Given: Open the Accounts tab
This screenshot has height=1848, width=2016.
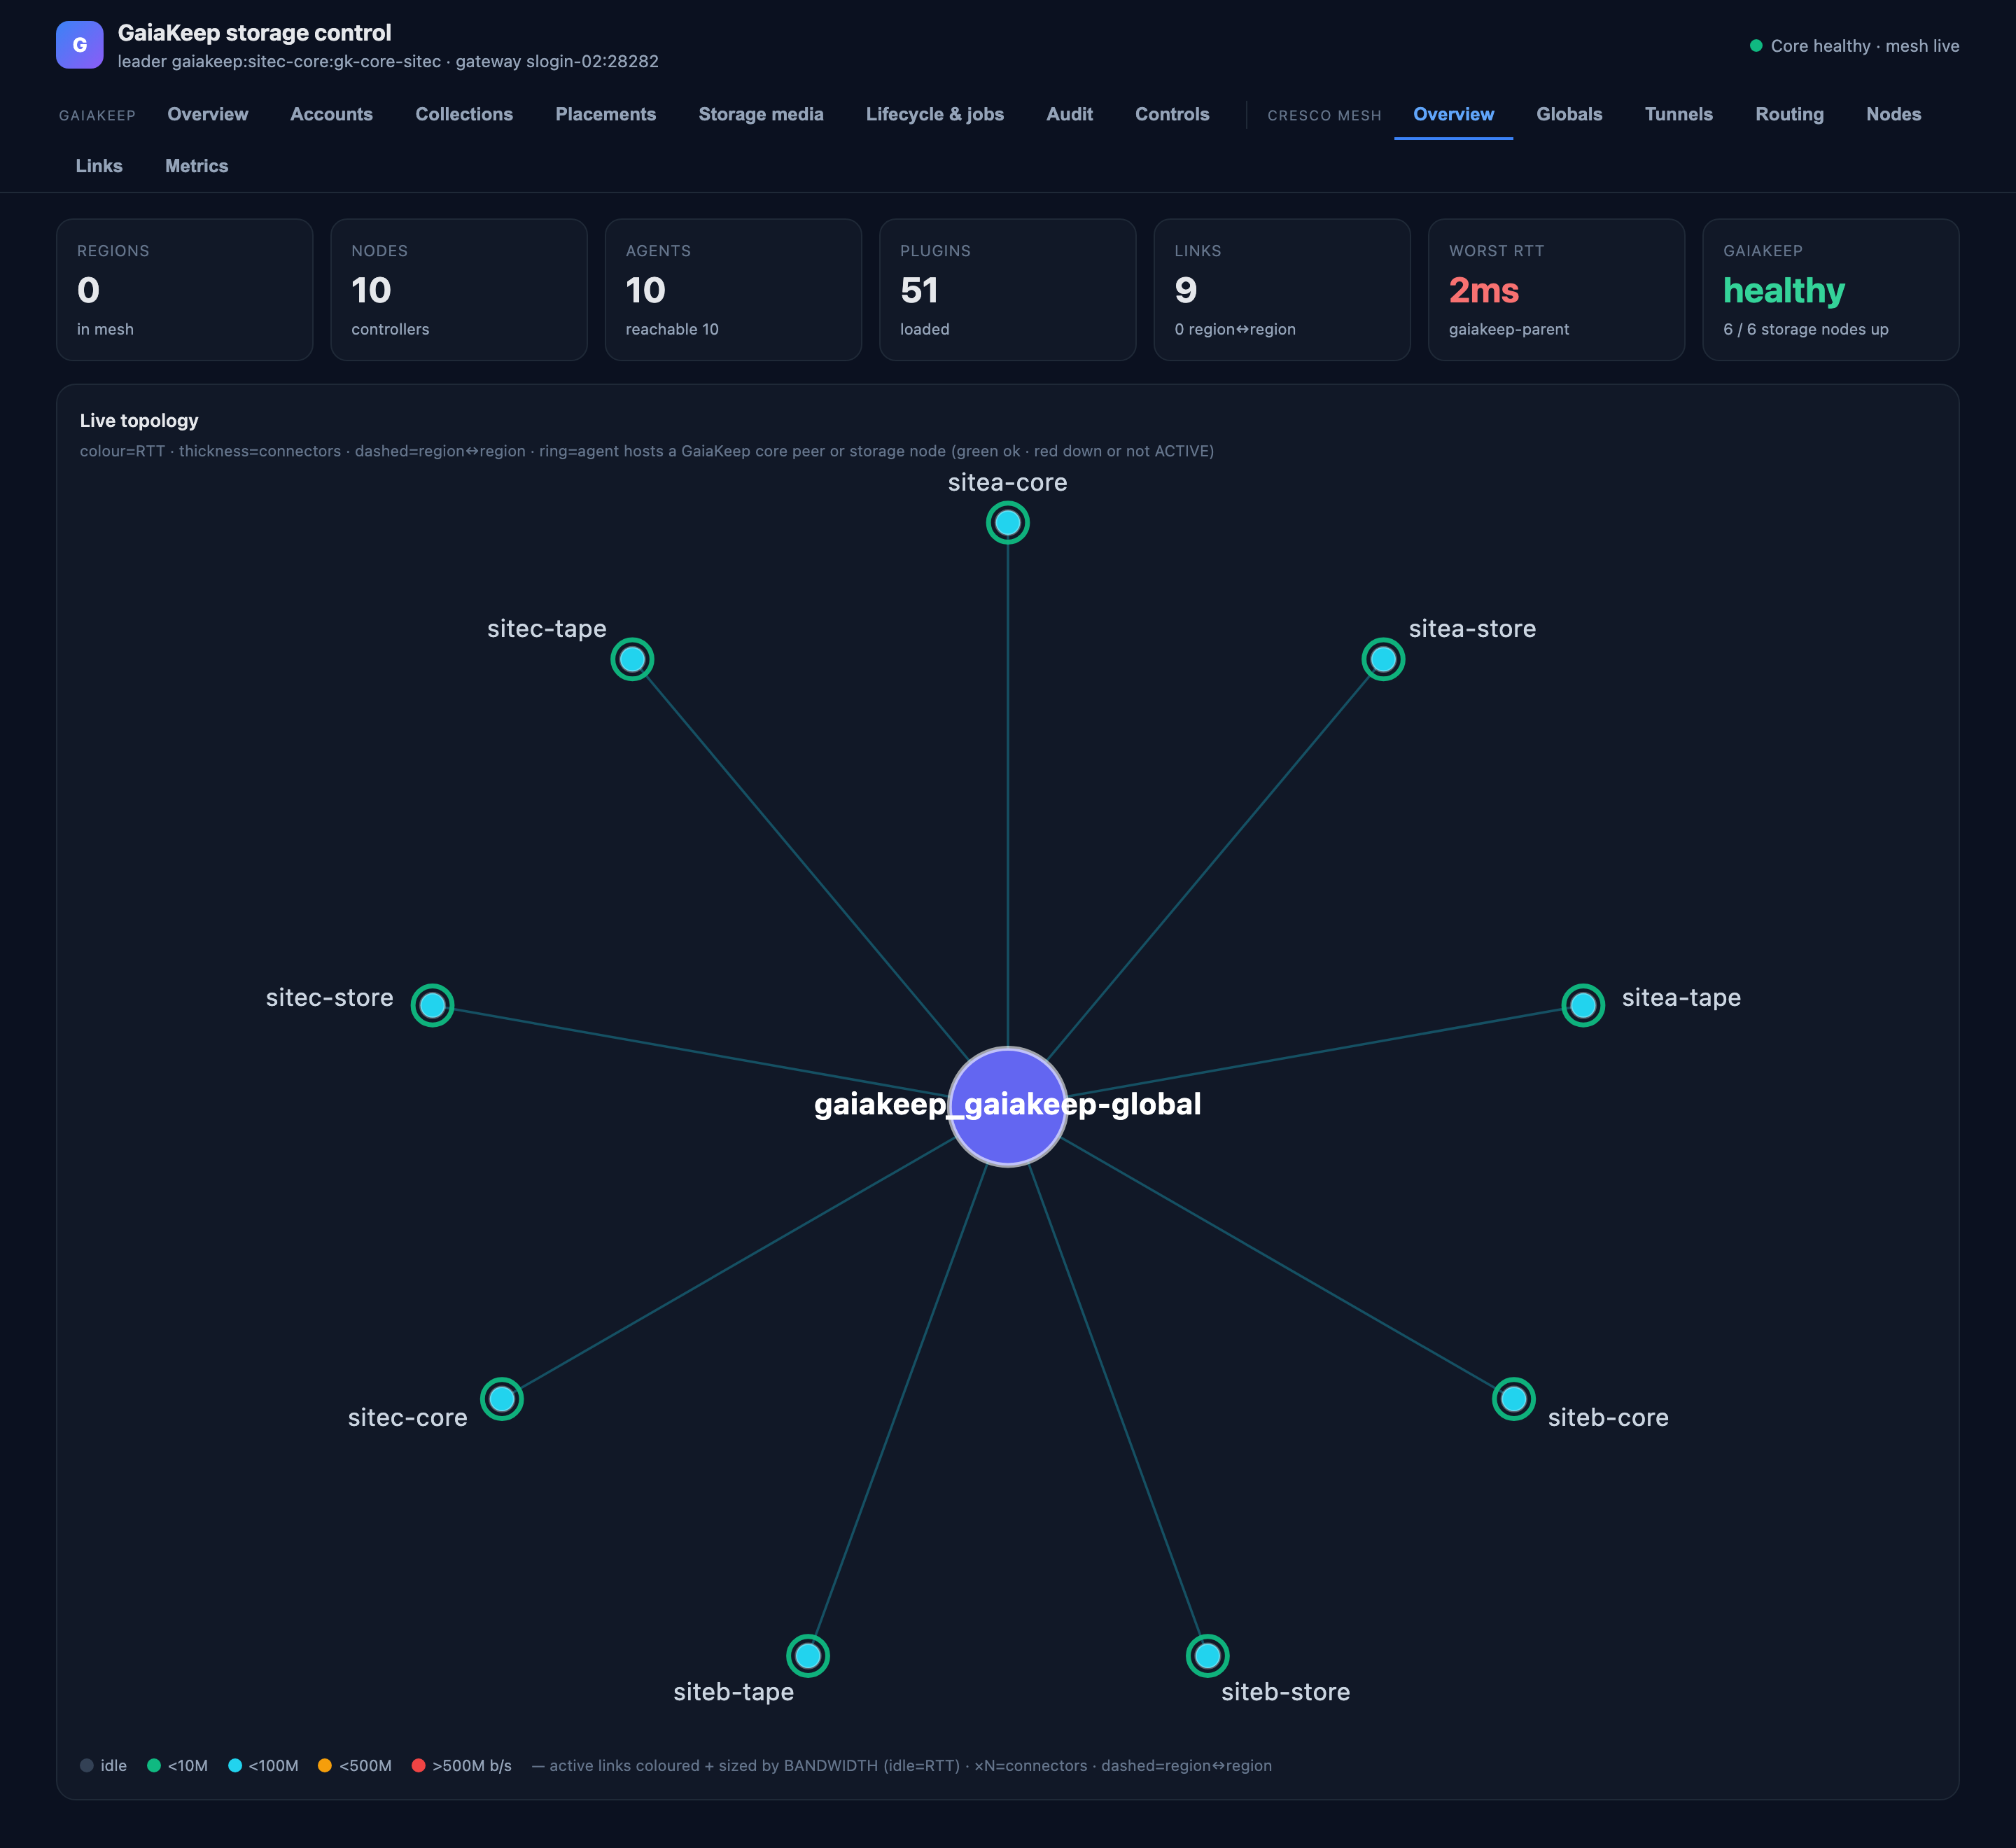Looking at the screenshot, I should coord(331,114).
